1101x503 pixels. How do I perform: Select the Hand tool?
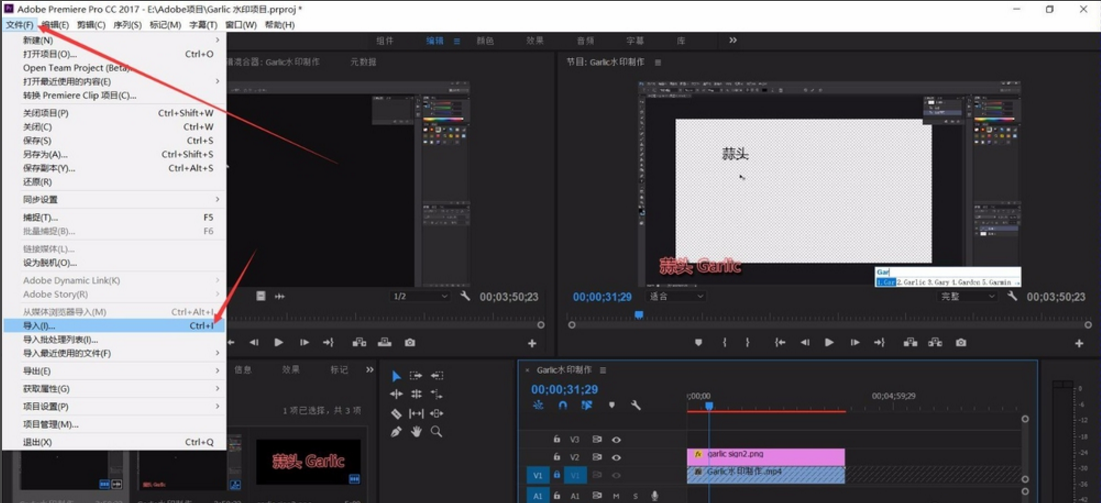[x=416, y=432]
